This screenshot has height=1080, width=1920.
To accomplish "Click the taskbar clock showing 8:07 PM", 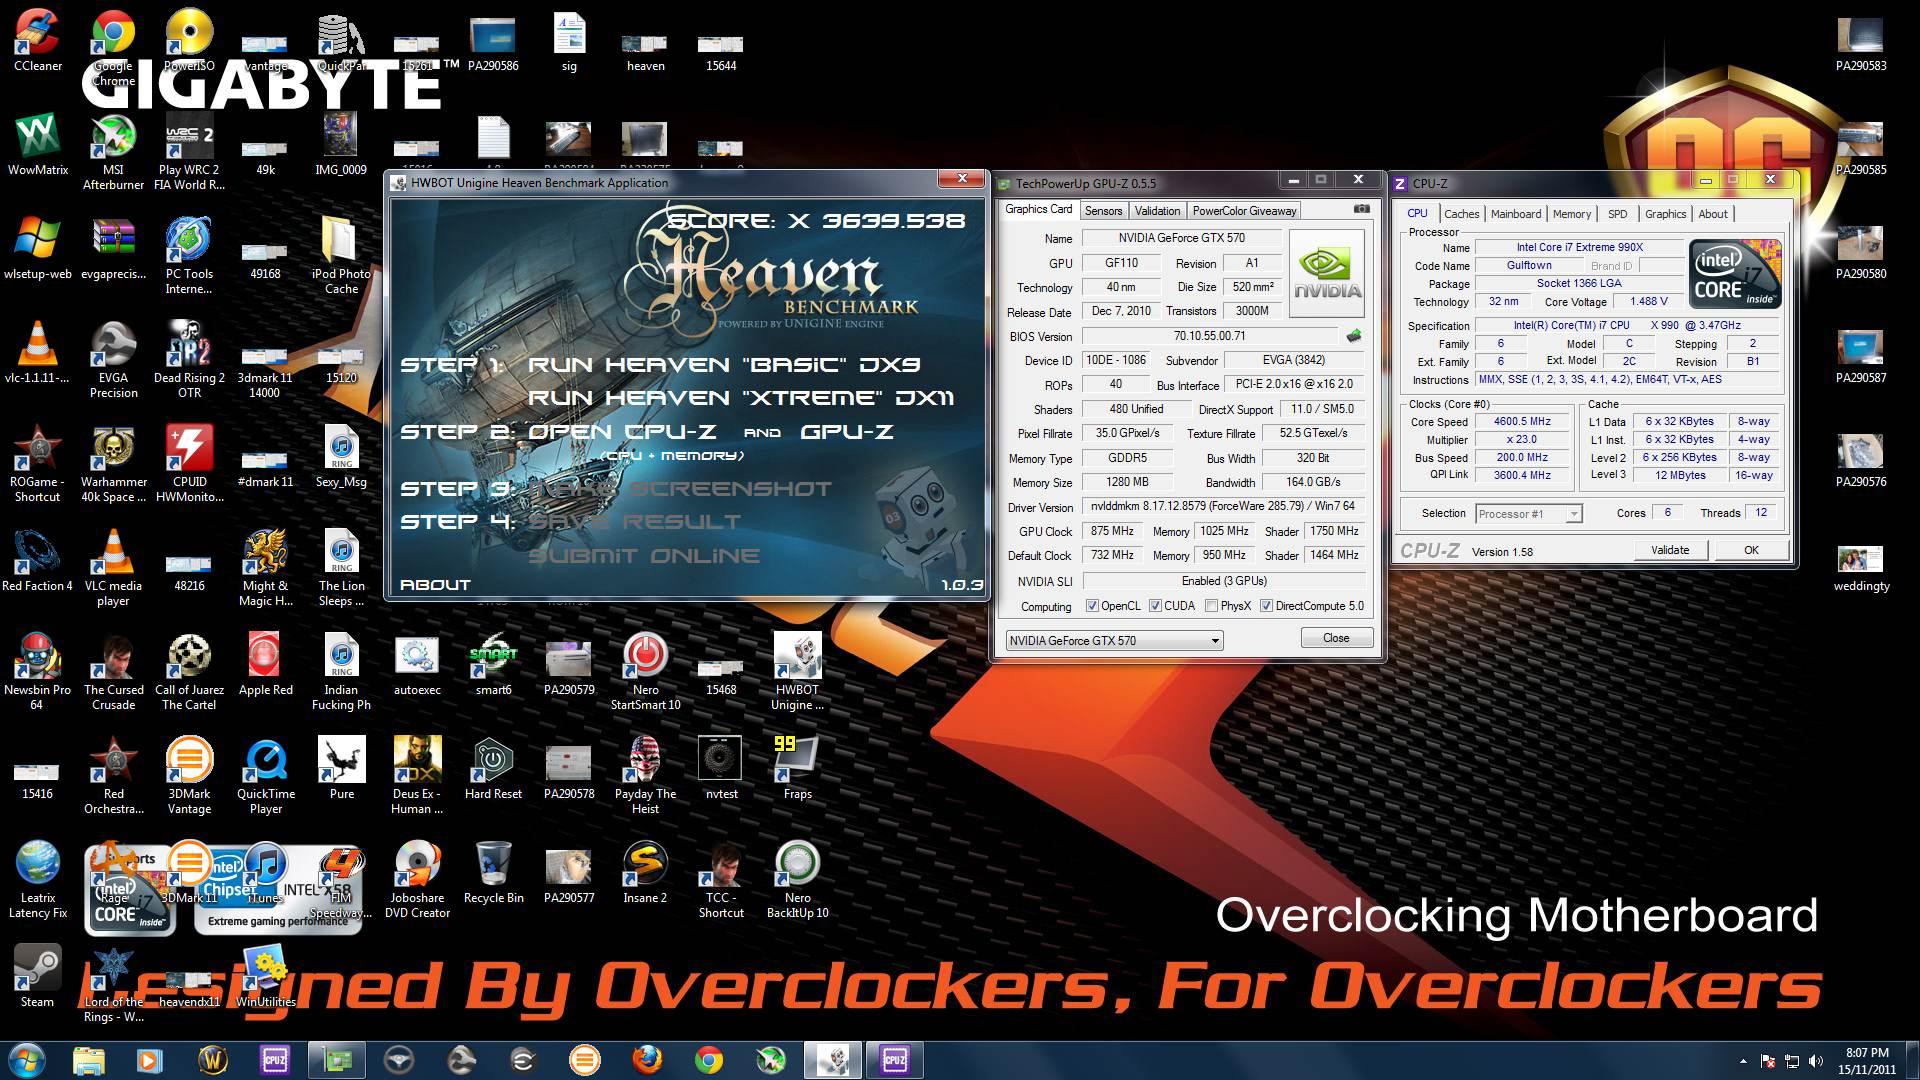I will coord(1867,1061).
